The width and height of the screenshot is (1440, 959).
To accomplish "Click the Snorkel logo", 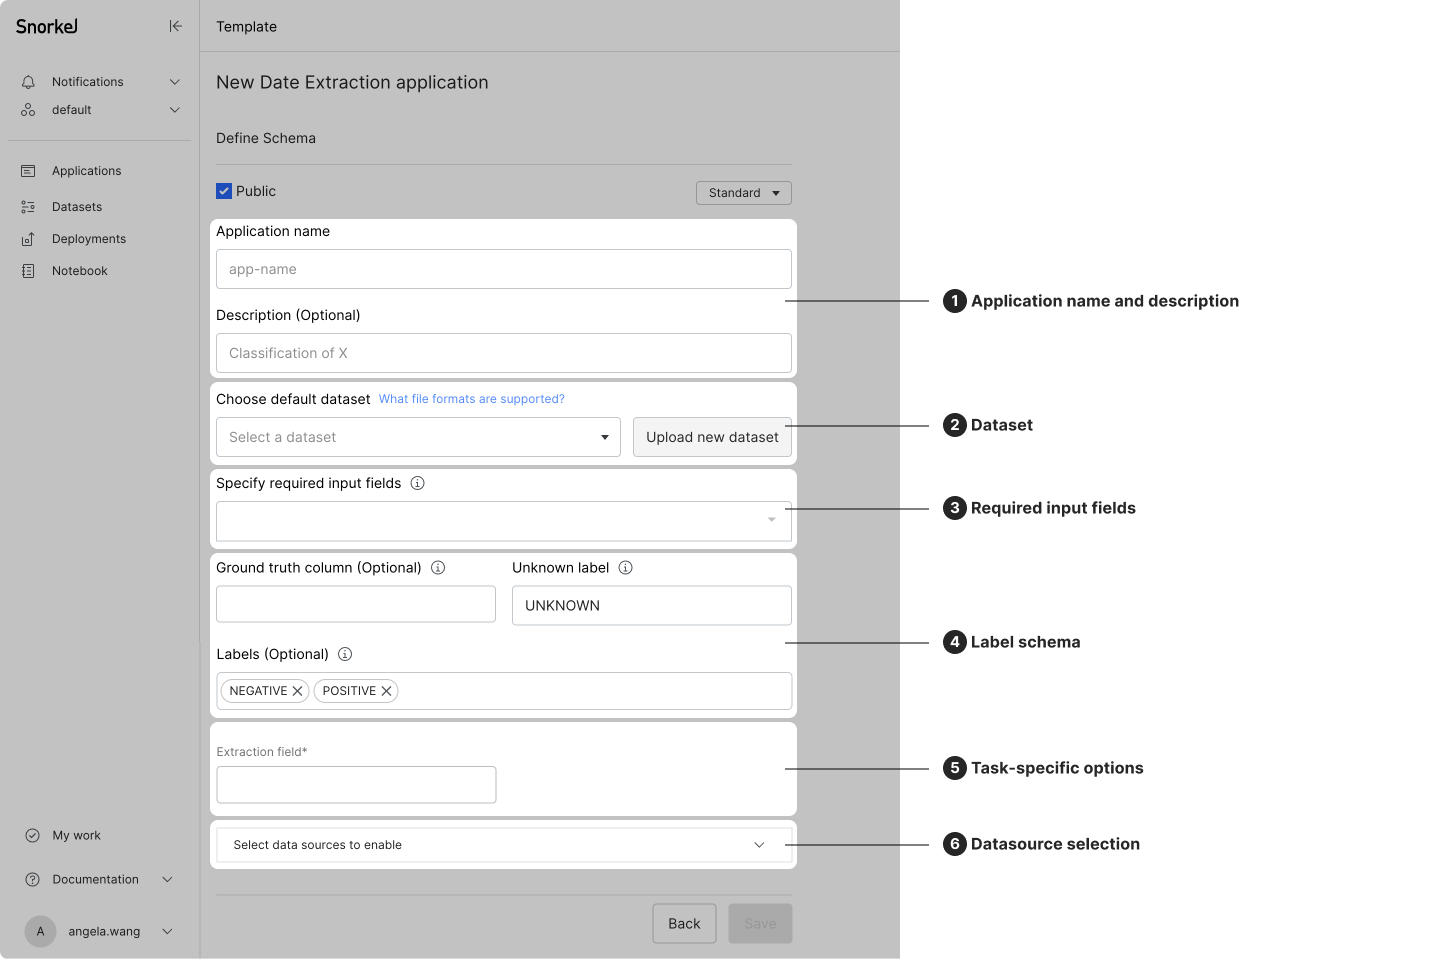I will (47, 26).
